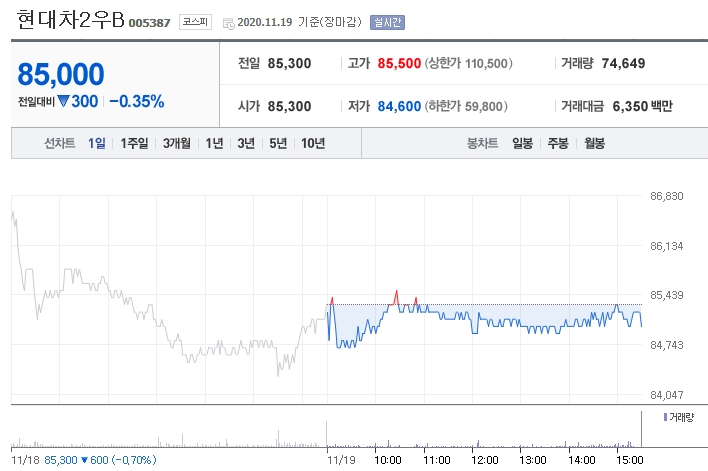Click the 하한가 59,800 text

466,106
